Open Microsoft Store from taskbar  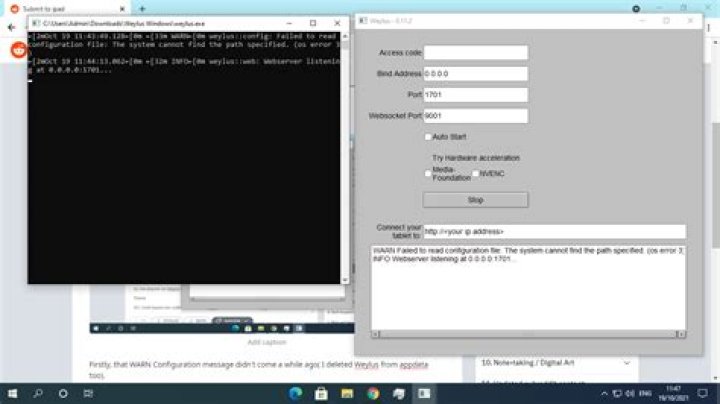pyautogui.click(x=321, y=393)
